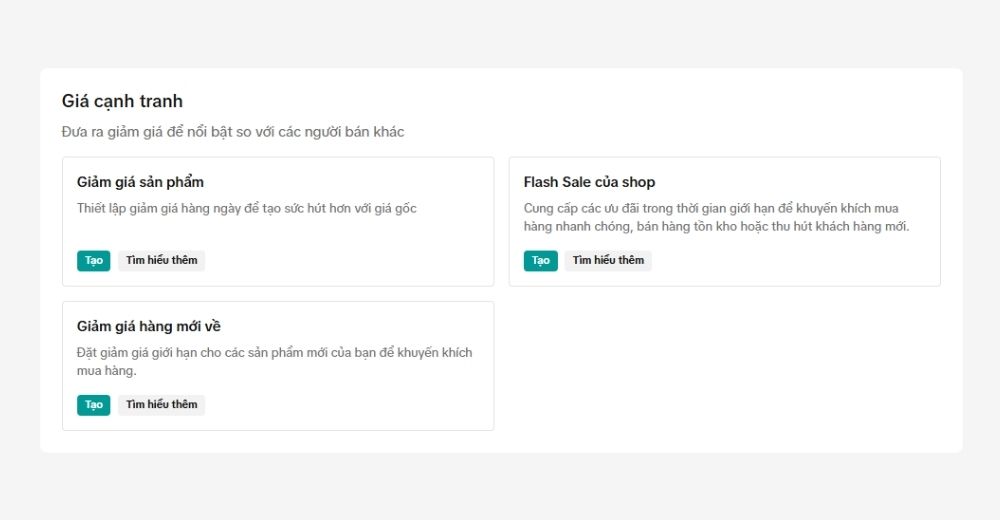Image resolution: width=1000 pixels, height=520 pixels.
Task: Click the Giảm giá hàng mới về heading
Action: 149,326
